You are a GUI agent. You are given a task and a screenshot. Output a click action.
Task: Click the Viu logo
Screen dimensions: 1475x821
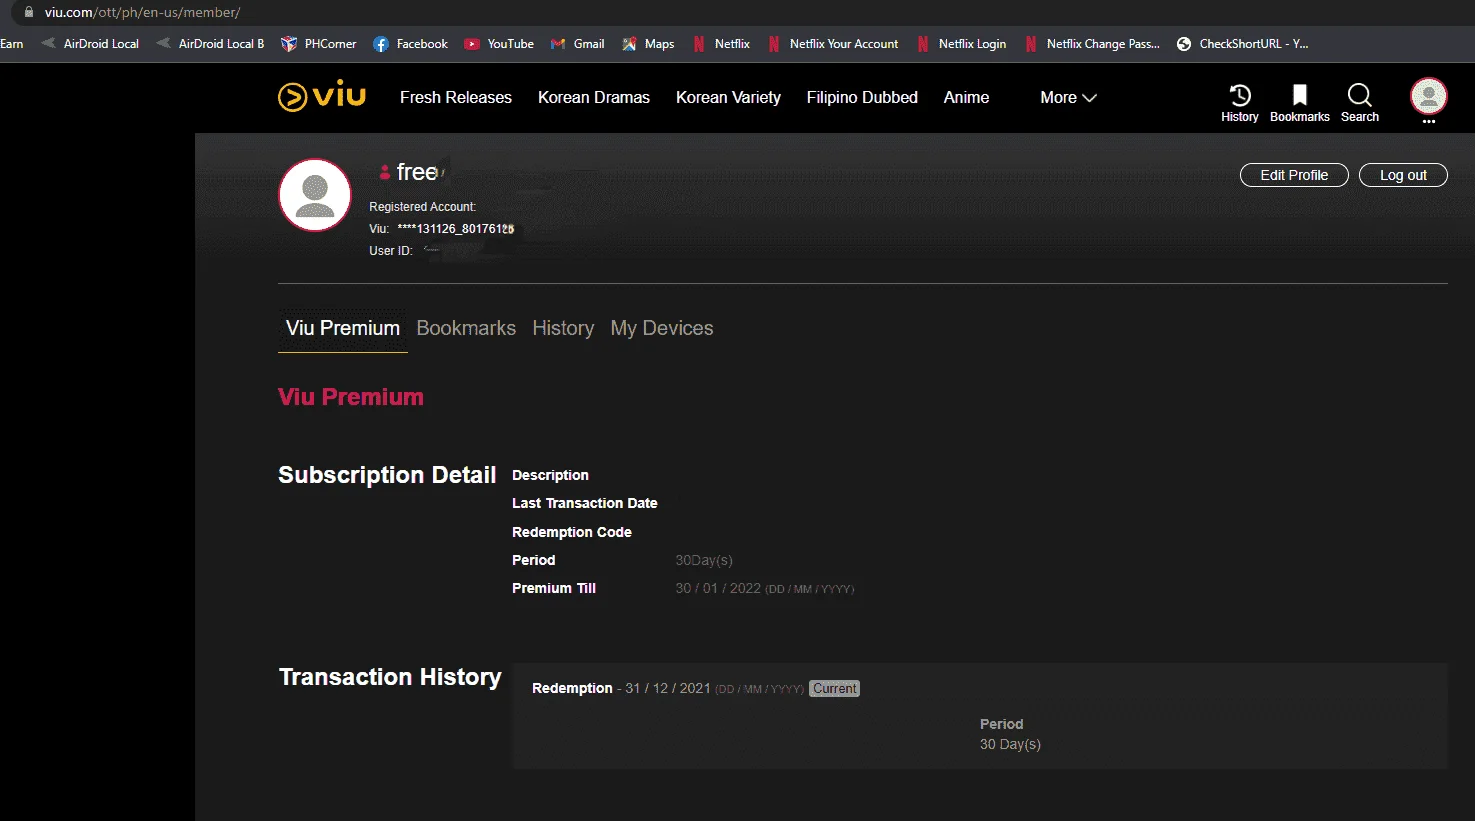pyautogui.click(x=322, y=96)
